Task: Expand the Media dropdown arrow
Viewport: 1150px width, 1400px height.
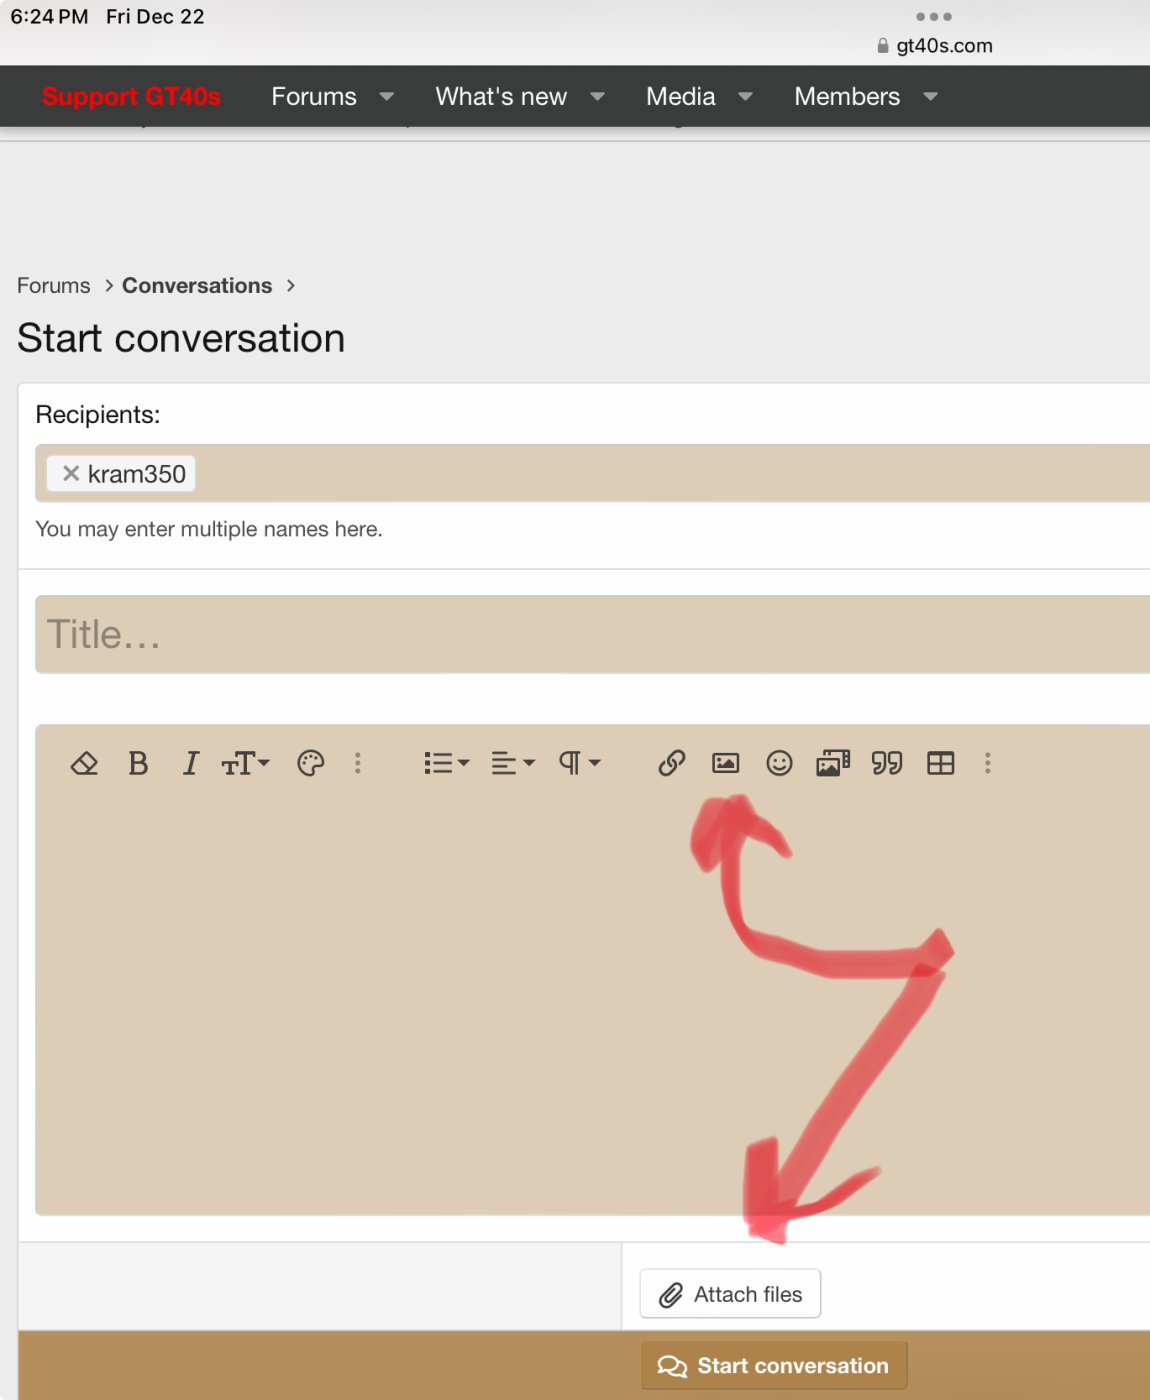Action: pos(746,97)
